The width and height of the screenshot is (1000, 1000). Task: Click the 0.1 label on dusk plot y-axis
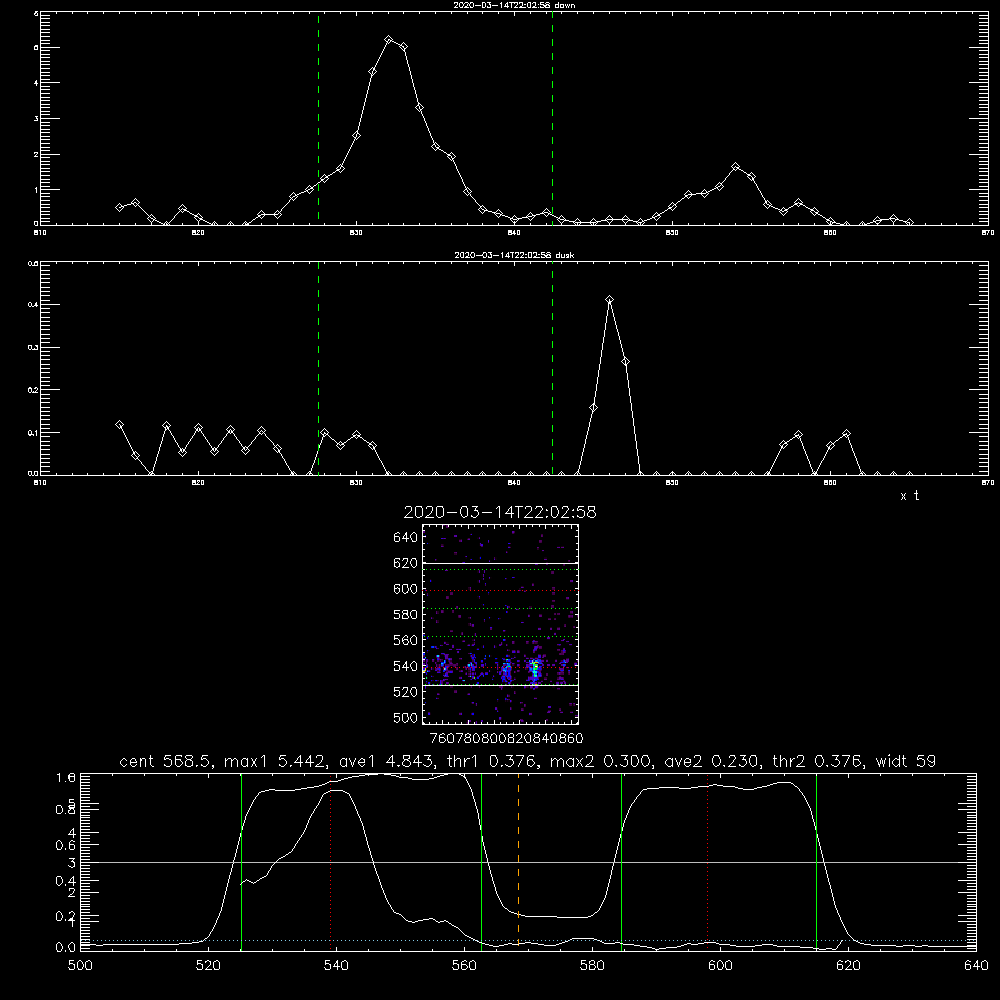point(33,432)
